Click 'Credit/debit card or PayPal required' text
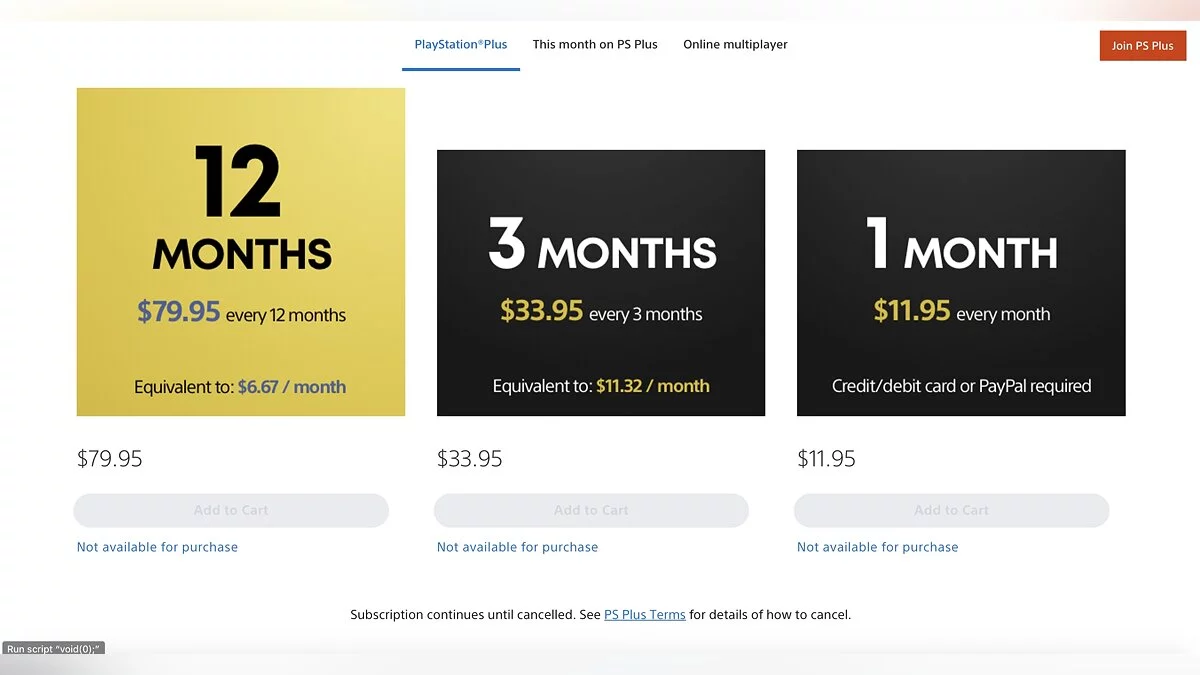1200x675 pixels. coord(961,386)
